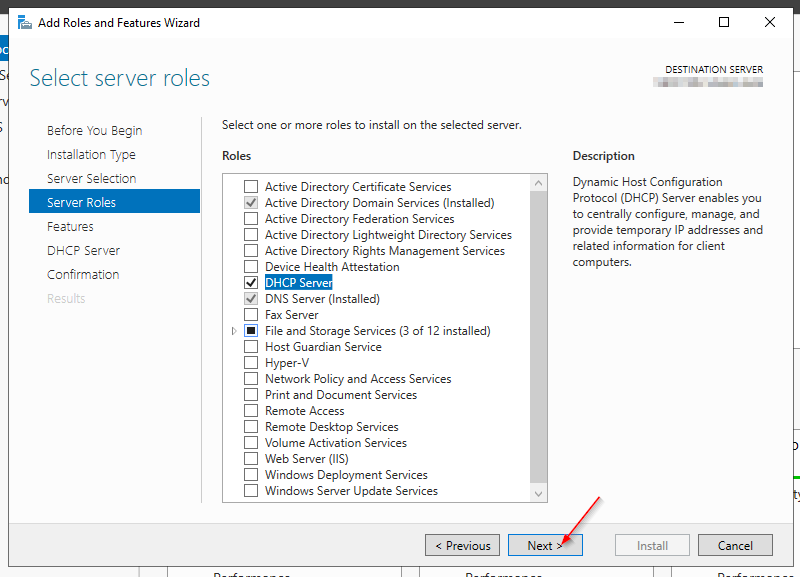
Task: Open Installation Type step
Action: click(x=91, y=155)
